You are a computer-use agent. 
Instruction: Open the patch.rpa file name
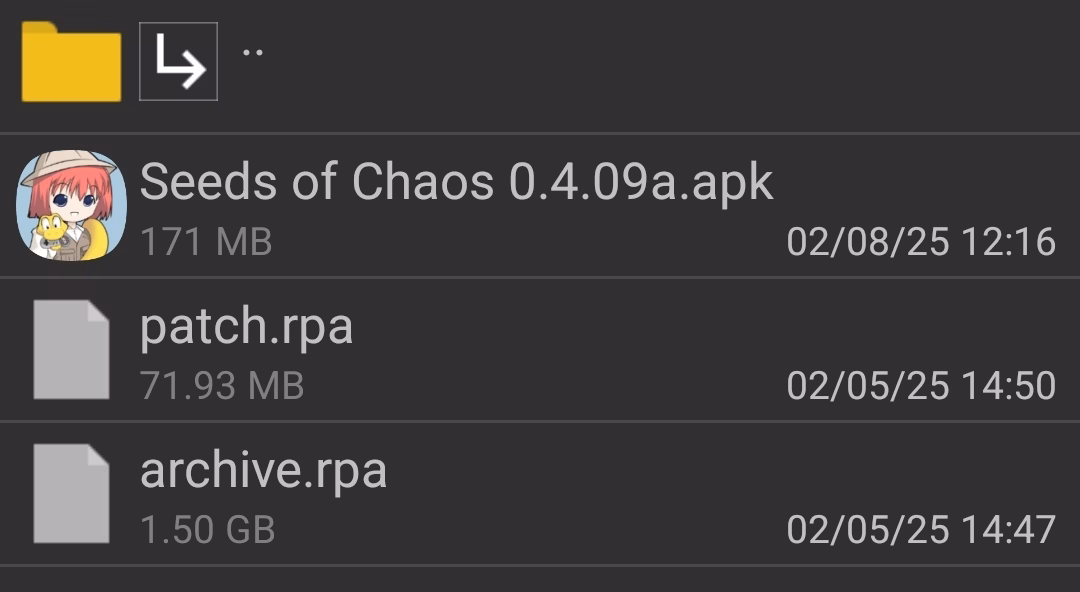click(x=246, y=327)
